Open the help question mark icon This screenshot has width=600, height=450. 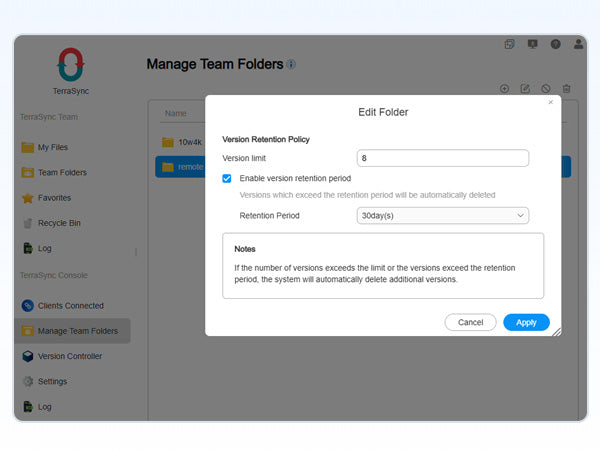click(555, 45)
